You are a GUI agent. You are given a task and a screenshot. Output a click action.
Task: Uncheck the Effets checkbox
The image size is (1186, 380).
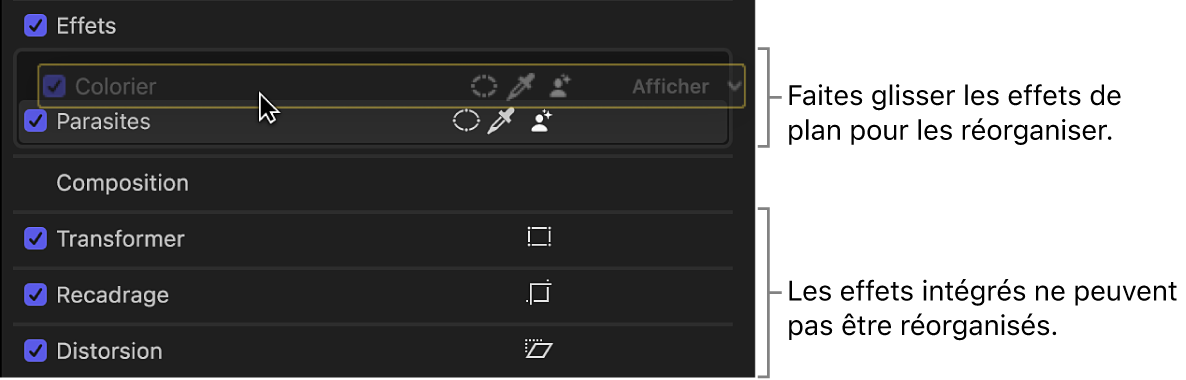click(36, 26)
